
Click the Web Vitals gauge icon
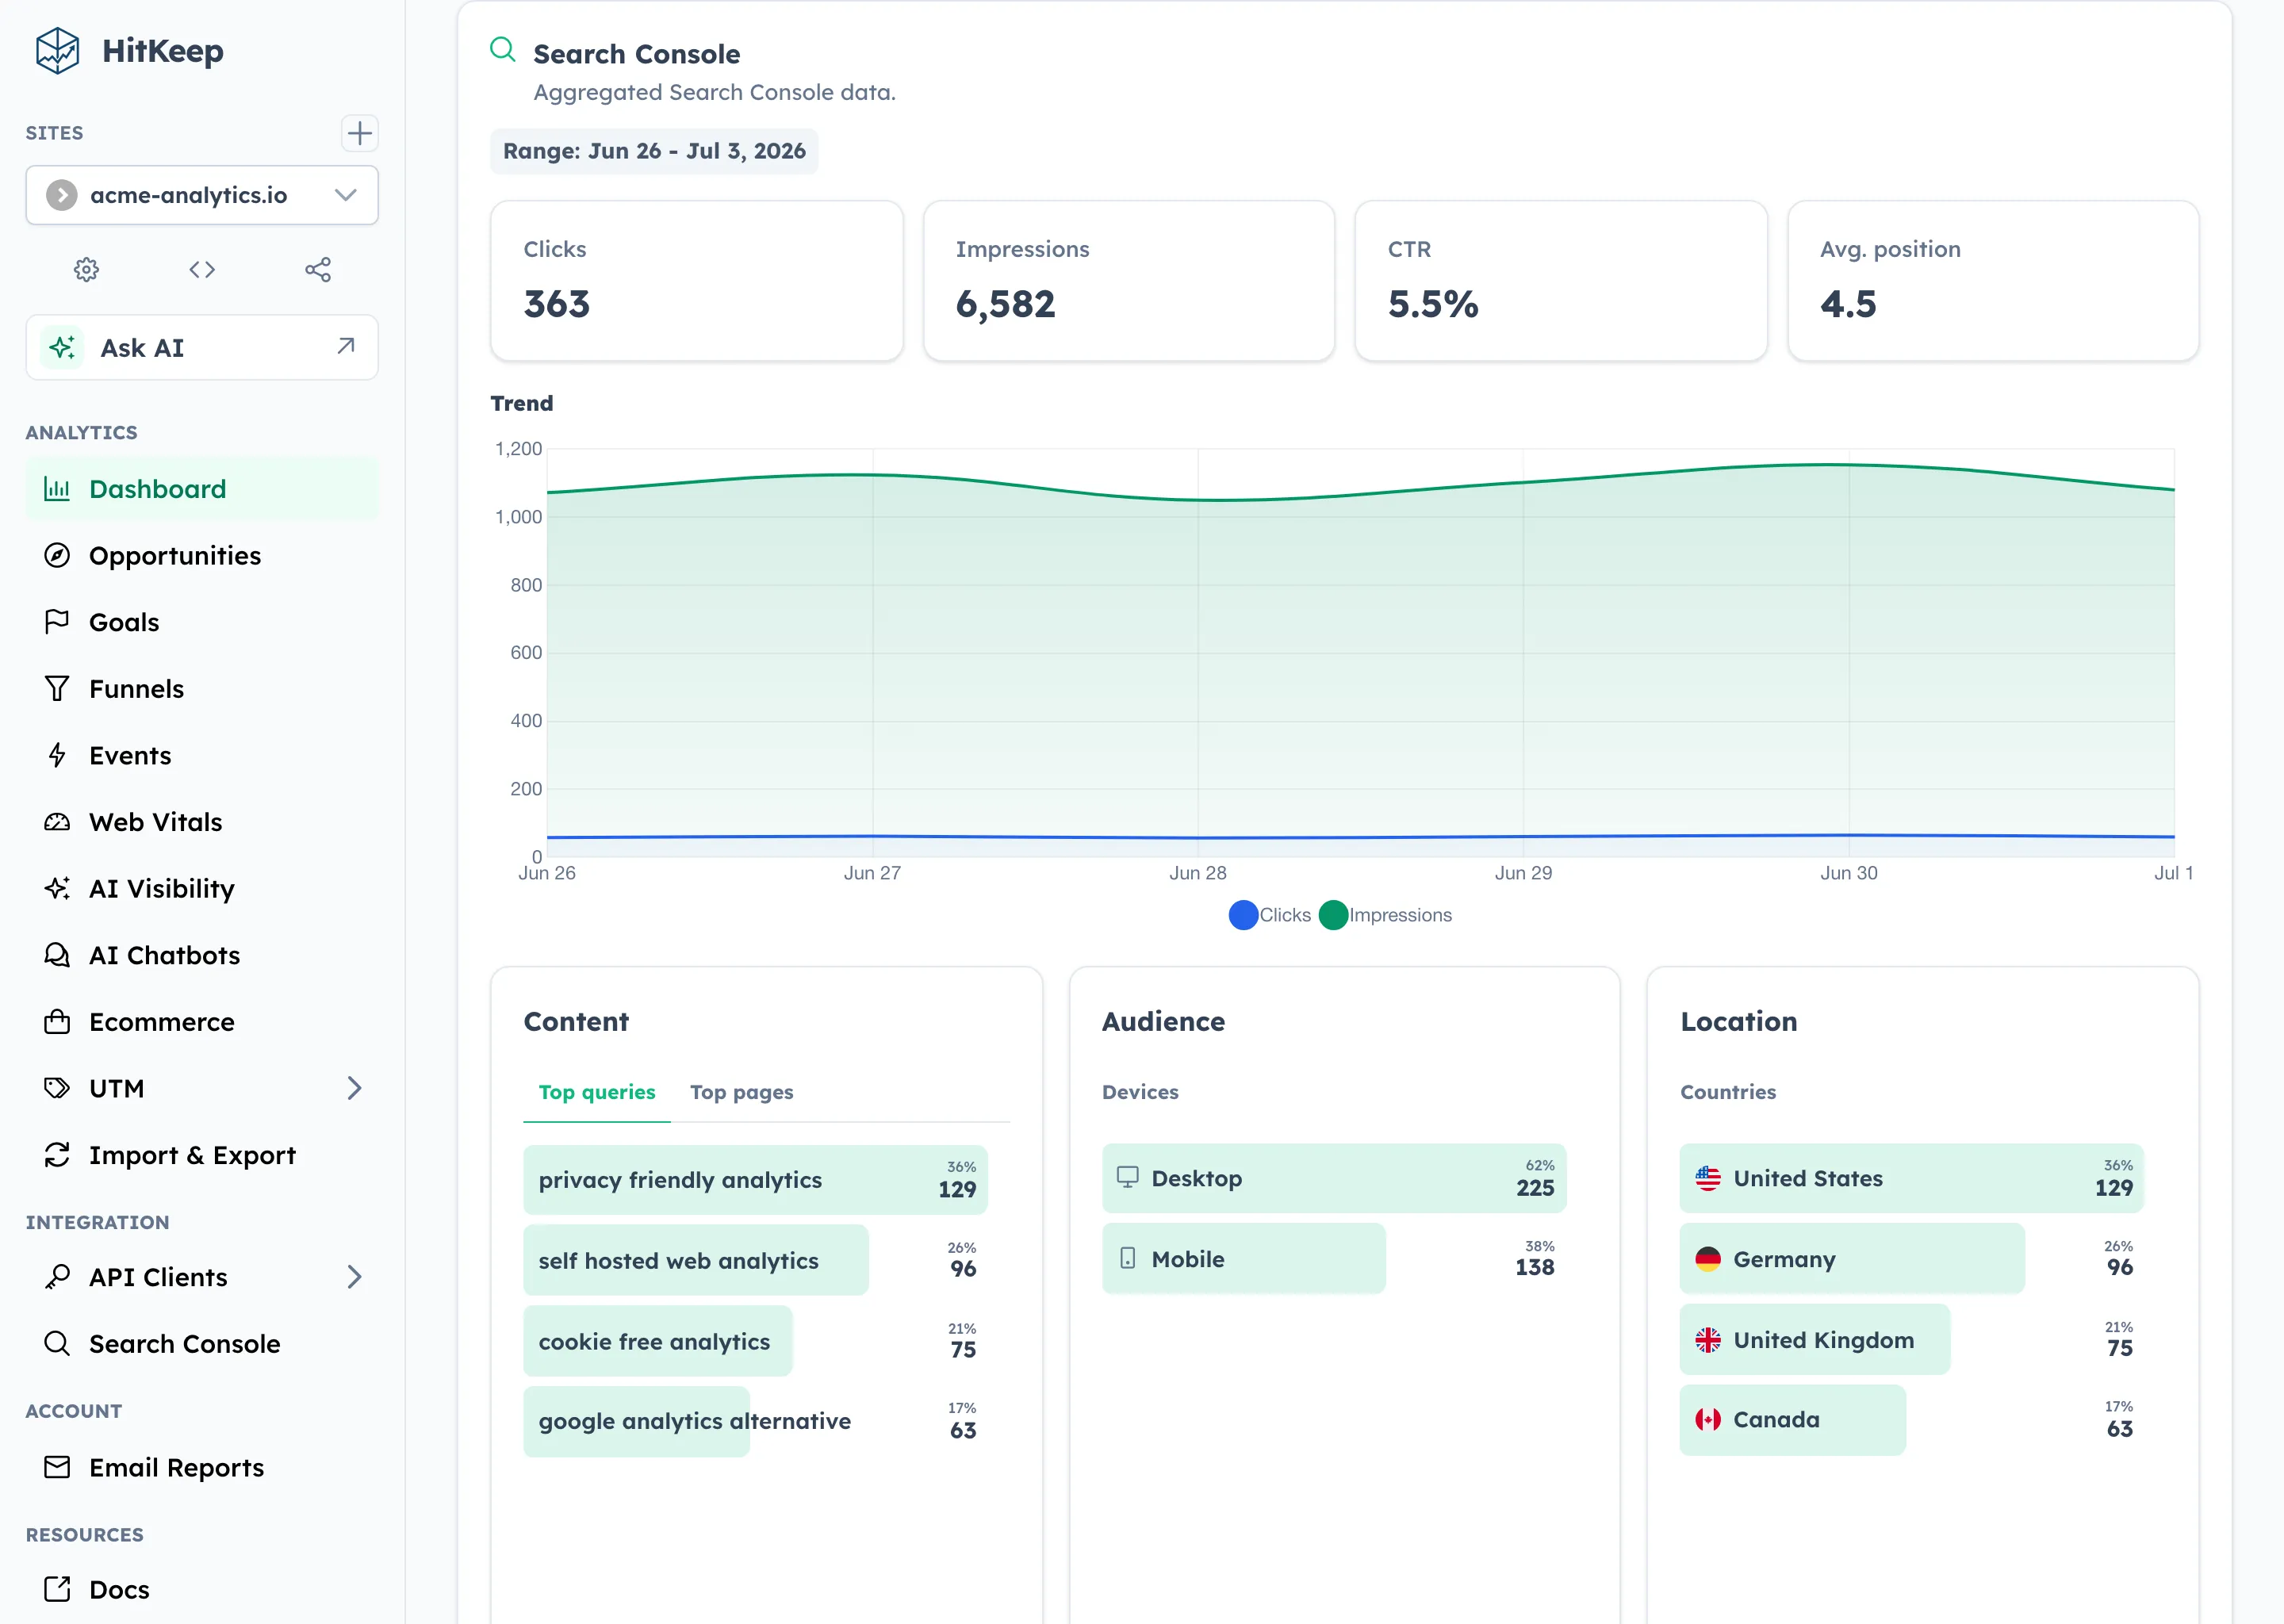[x=57, y=822]
